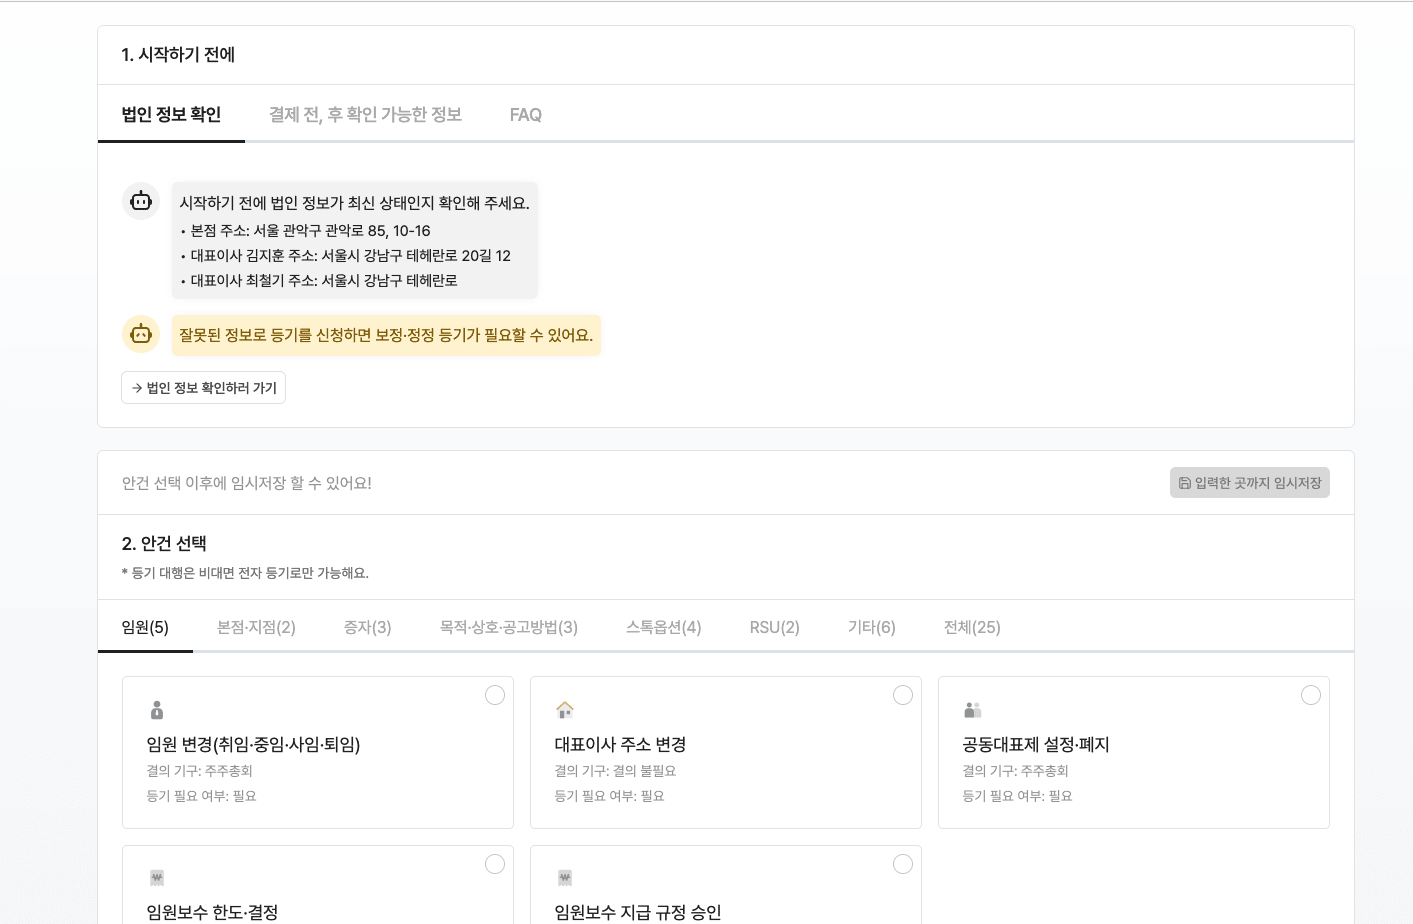The width and height of the screenshot is (1413, 924).
Task: Click the 2. 안건 선택 heading
Action: point(164,544)
